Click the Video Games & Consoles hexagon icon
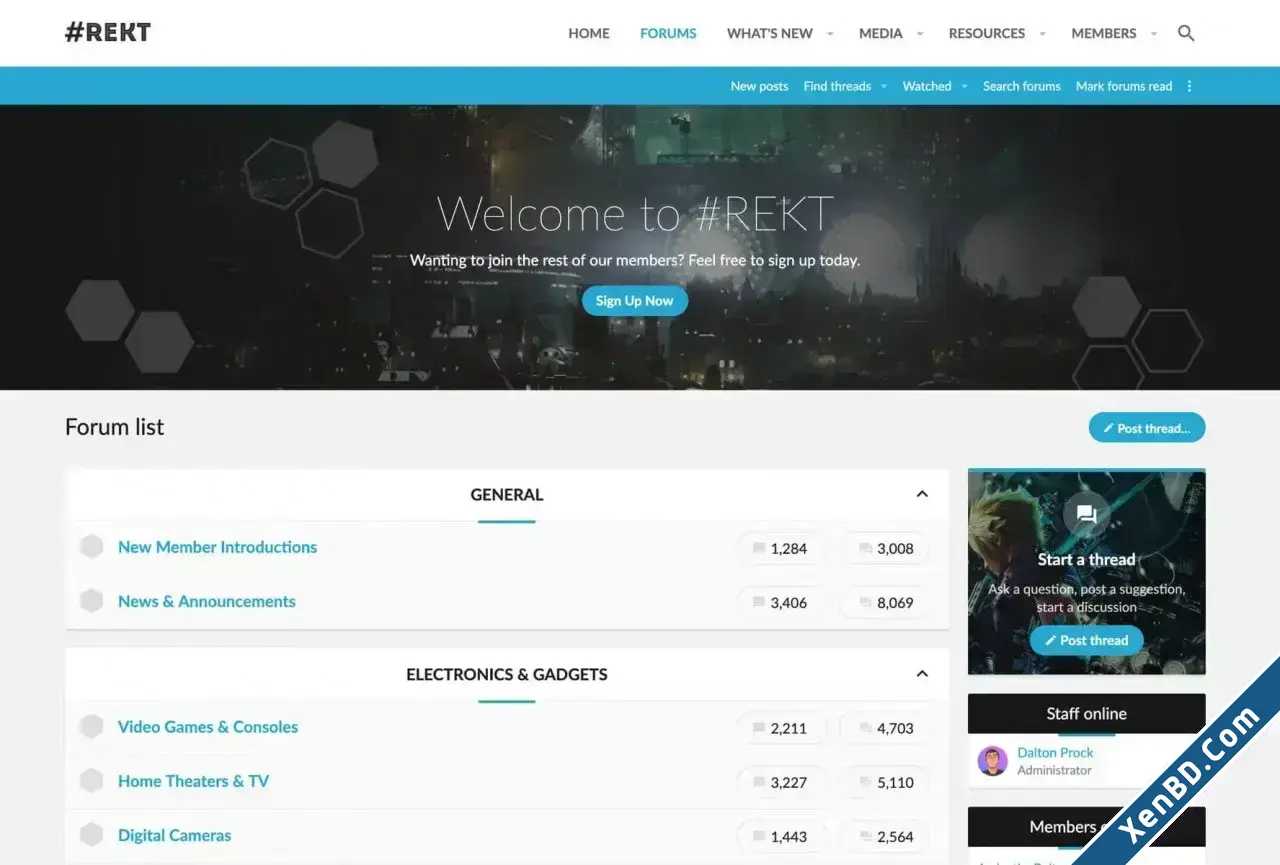The height and width of the screenshot is (865, 1280). 91,727
